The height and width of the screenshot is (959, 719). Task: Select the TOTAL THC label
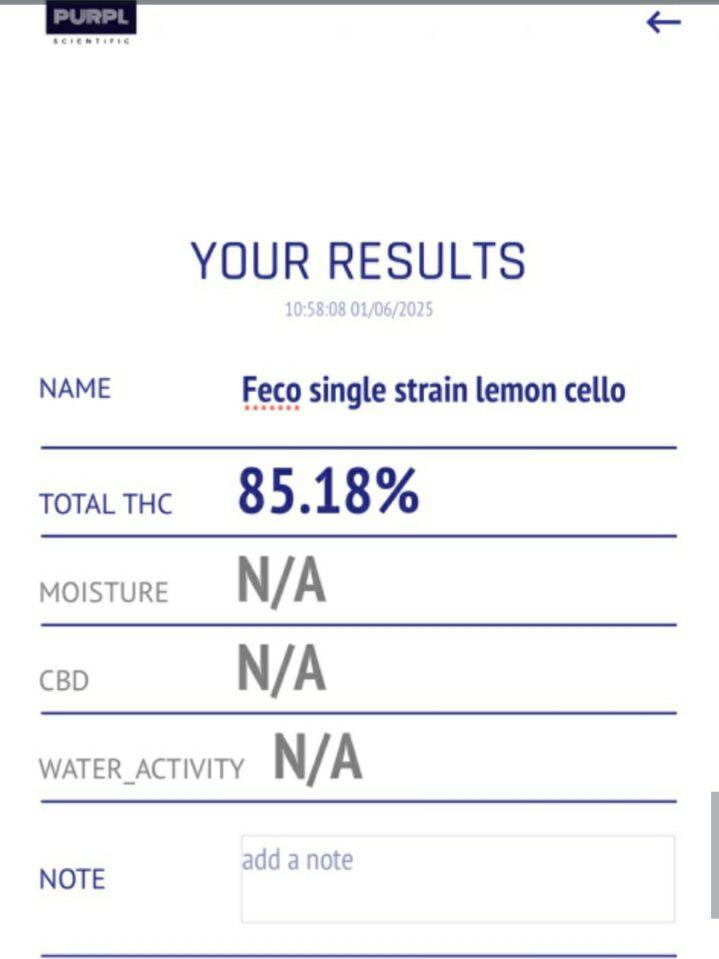pos(105,504)
